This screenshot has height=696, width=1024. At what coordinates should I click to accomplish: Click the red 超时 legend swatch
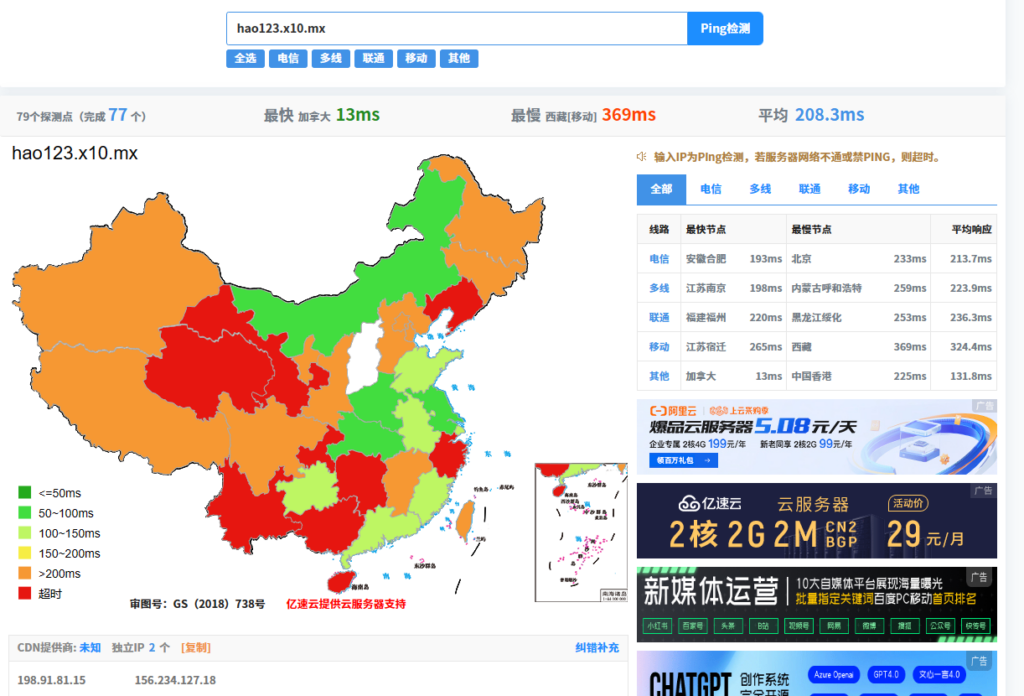point(25,594)
